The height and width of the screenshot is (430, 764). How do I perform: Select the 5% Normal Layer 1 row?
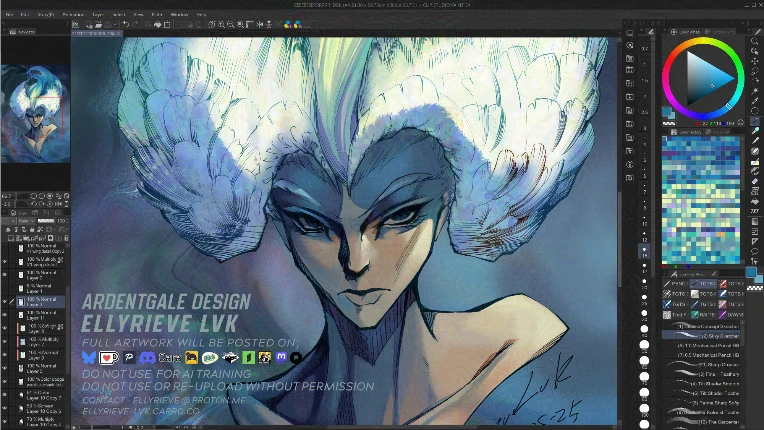click(38, 288)
